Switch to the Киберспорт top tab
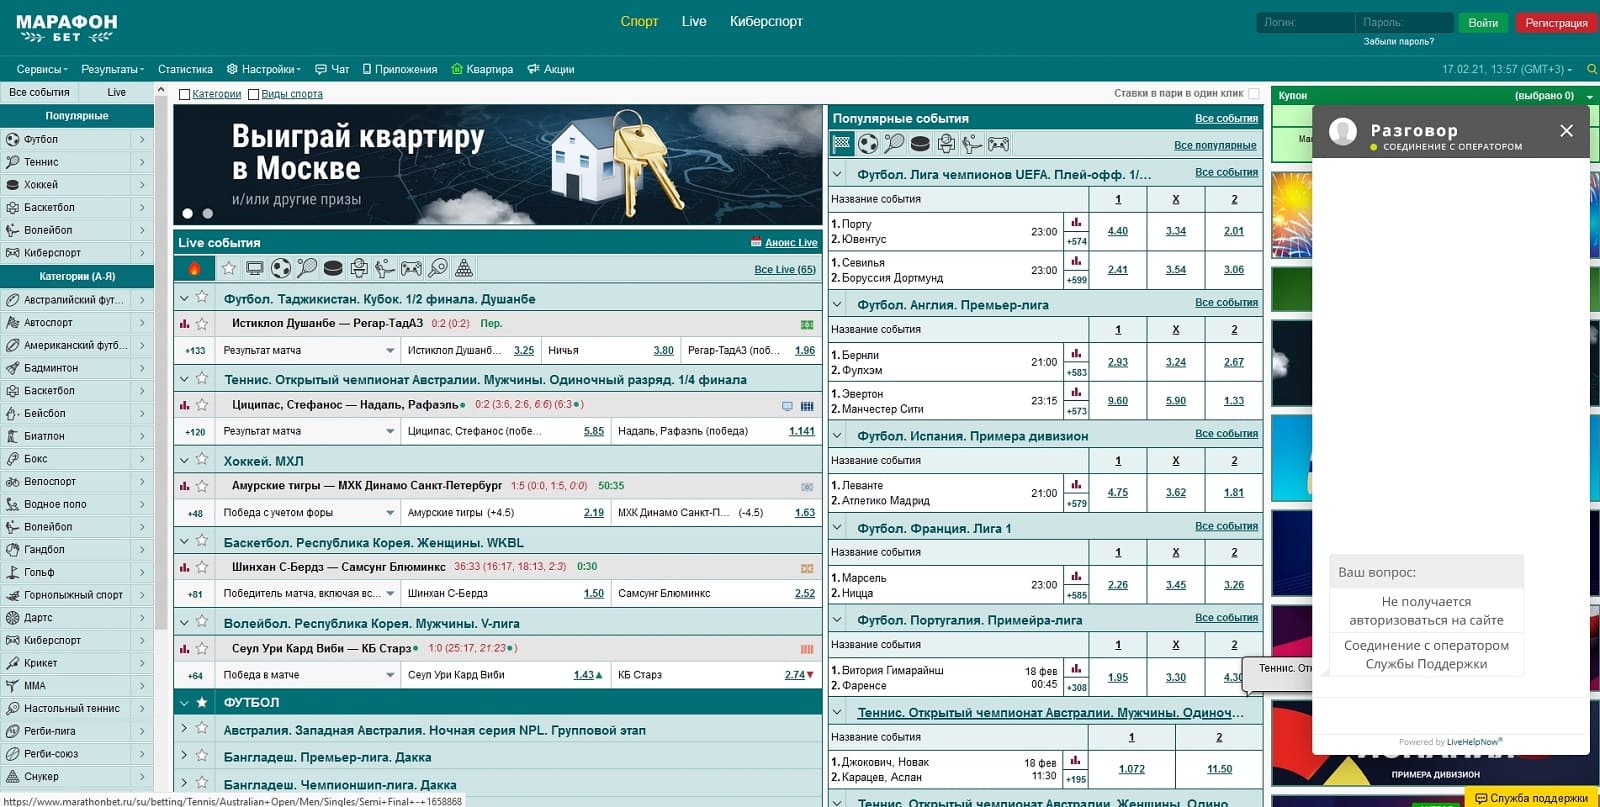 click(x=766, y=21)
